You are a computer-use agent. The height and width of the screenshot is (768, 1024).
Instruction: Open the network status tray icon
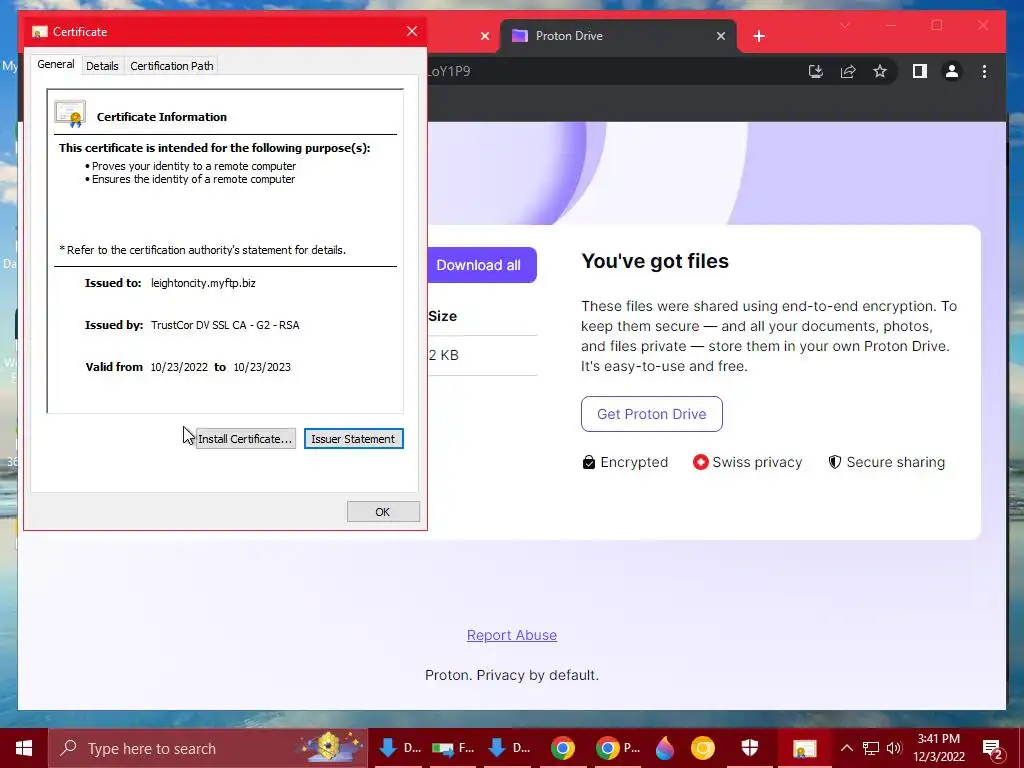(871, 748)
